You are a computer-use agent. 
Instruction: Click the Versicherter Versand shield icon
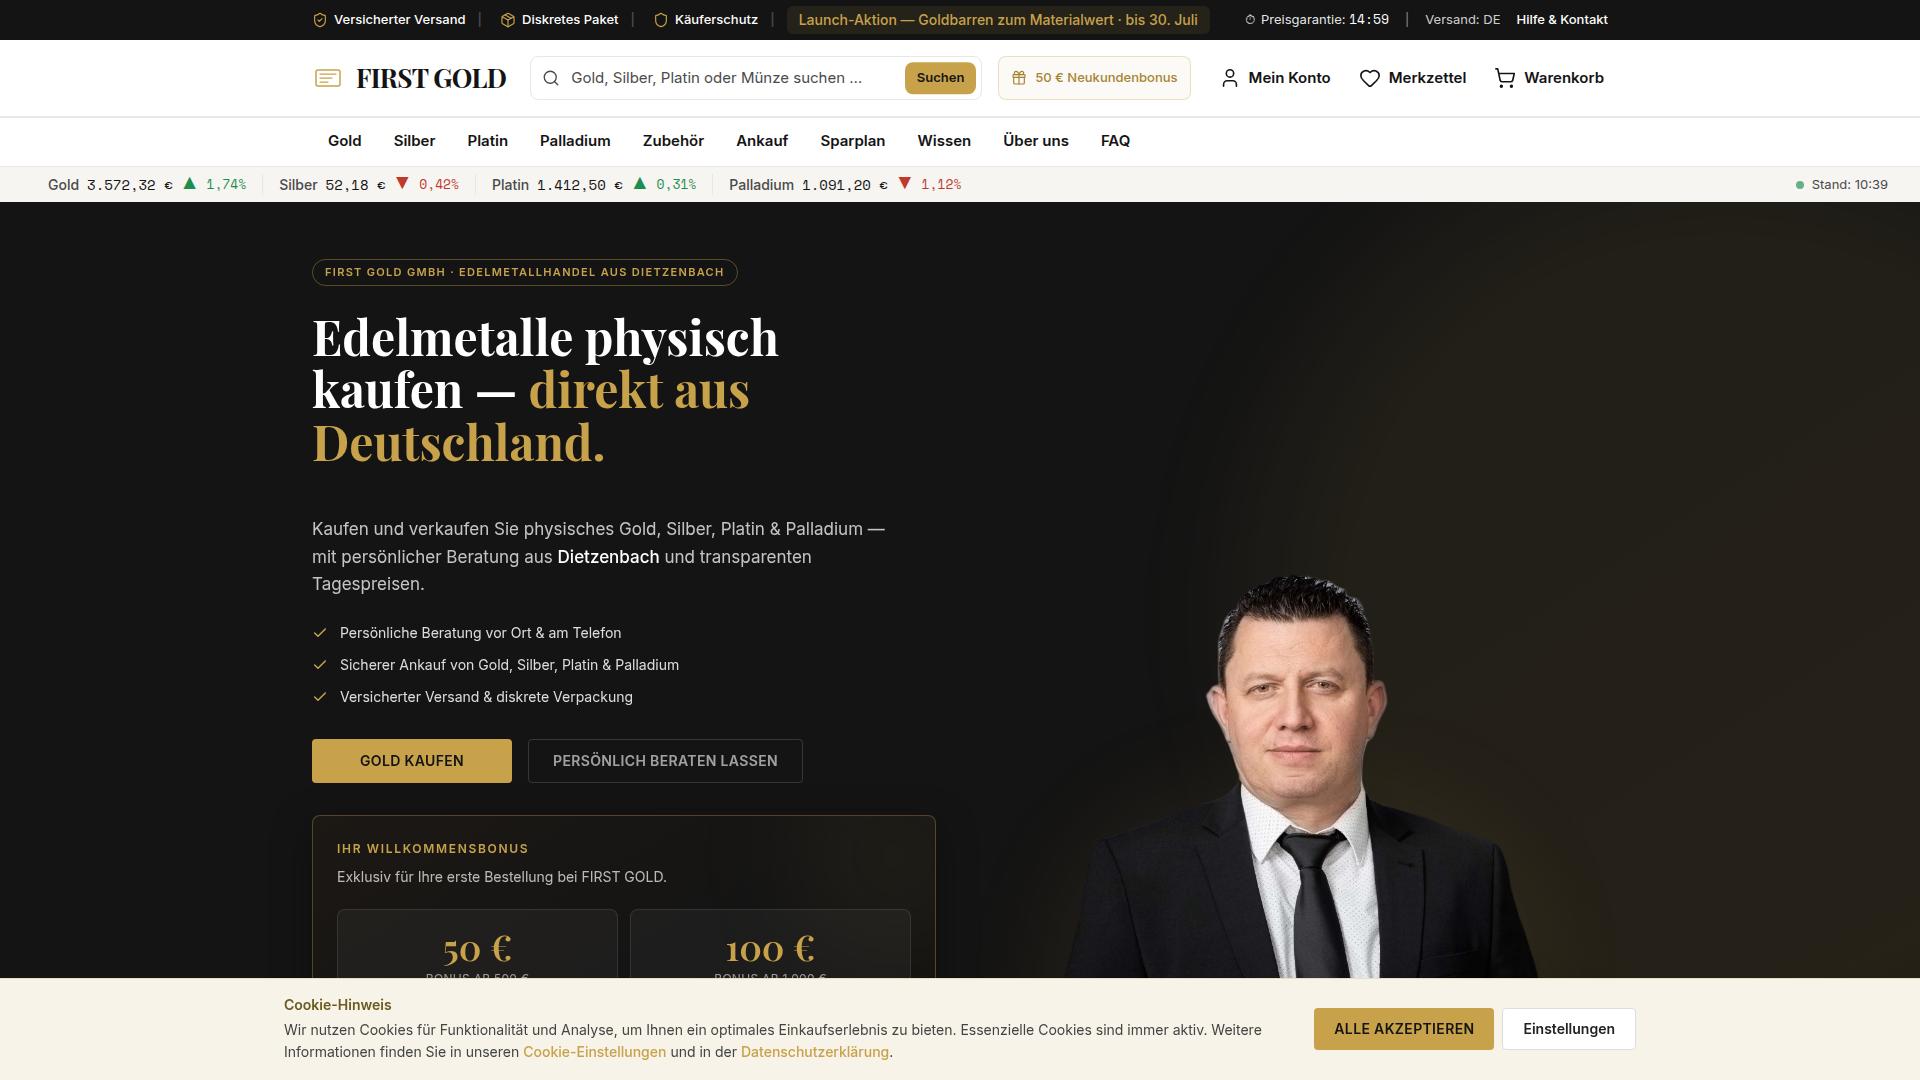coord(320,20)
